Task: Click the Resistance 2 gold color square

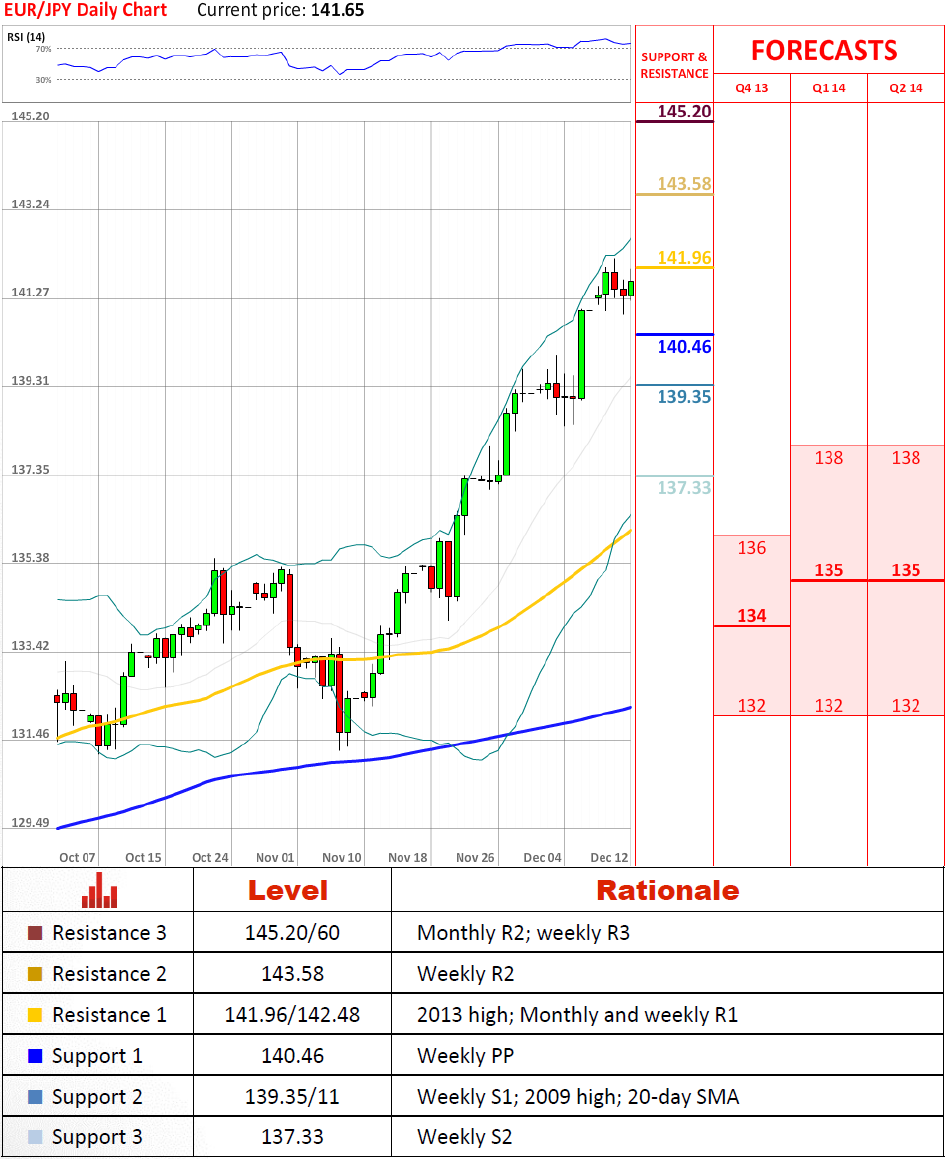Action: (35, 974)
